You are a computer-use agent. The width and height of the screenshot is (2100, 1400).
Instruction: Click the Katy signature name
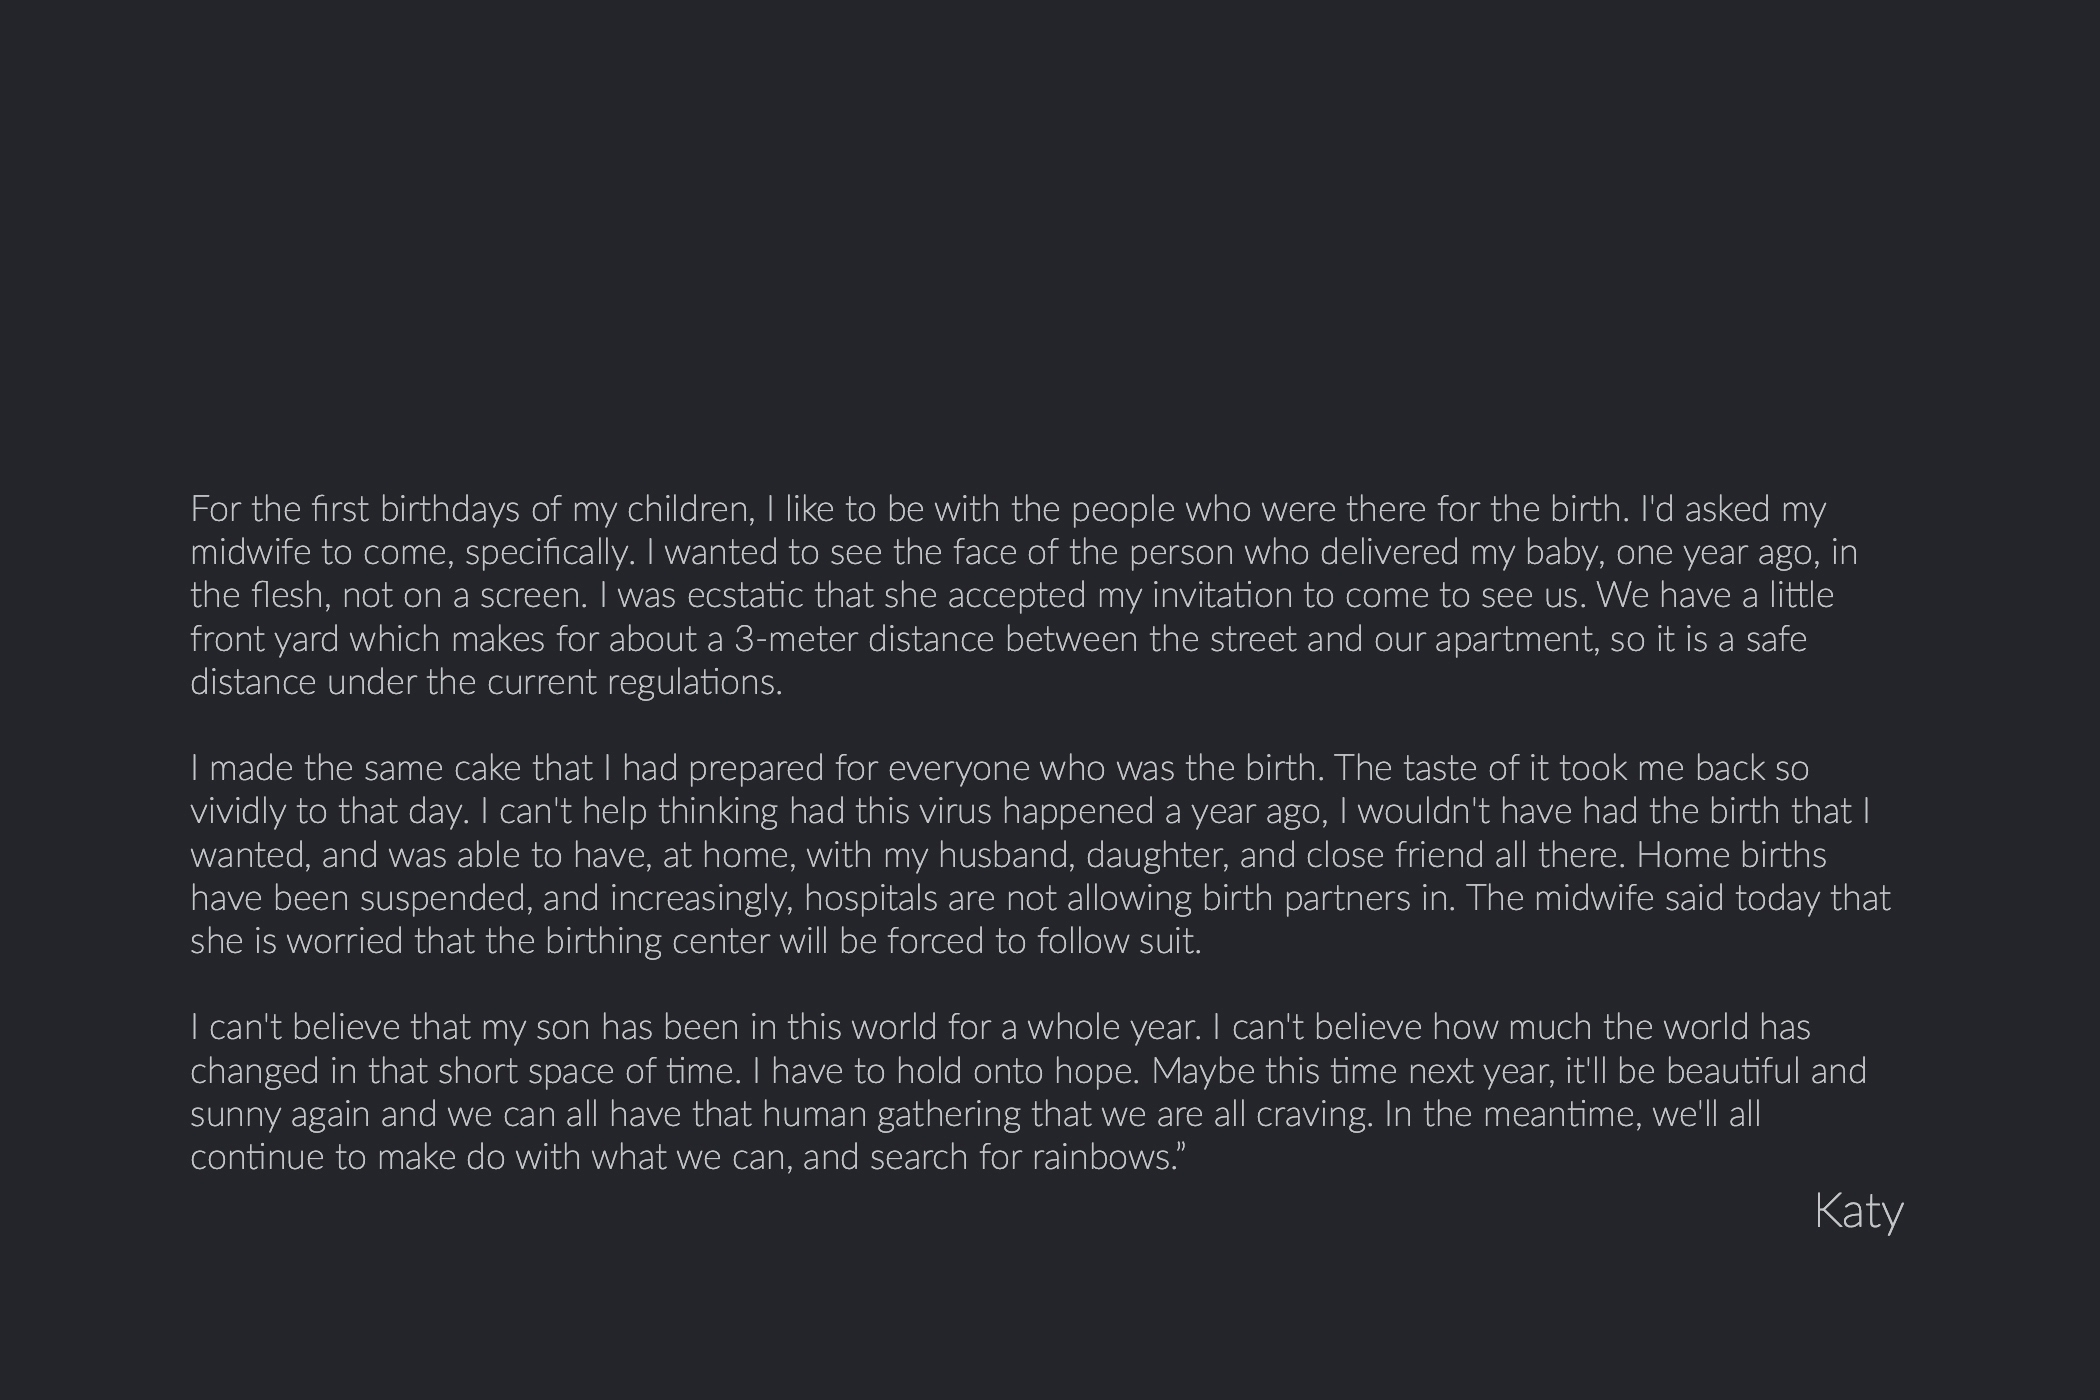coord(1858,1212)
